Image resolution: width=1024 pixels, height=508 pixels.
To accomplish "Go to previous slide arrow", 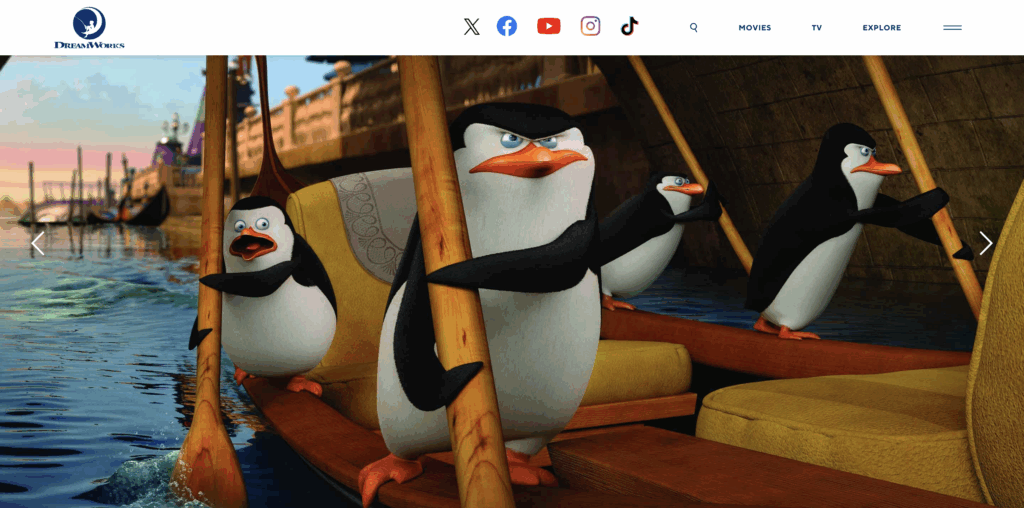I will [x=38, y=243].
